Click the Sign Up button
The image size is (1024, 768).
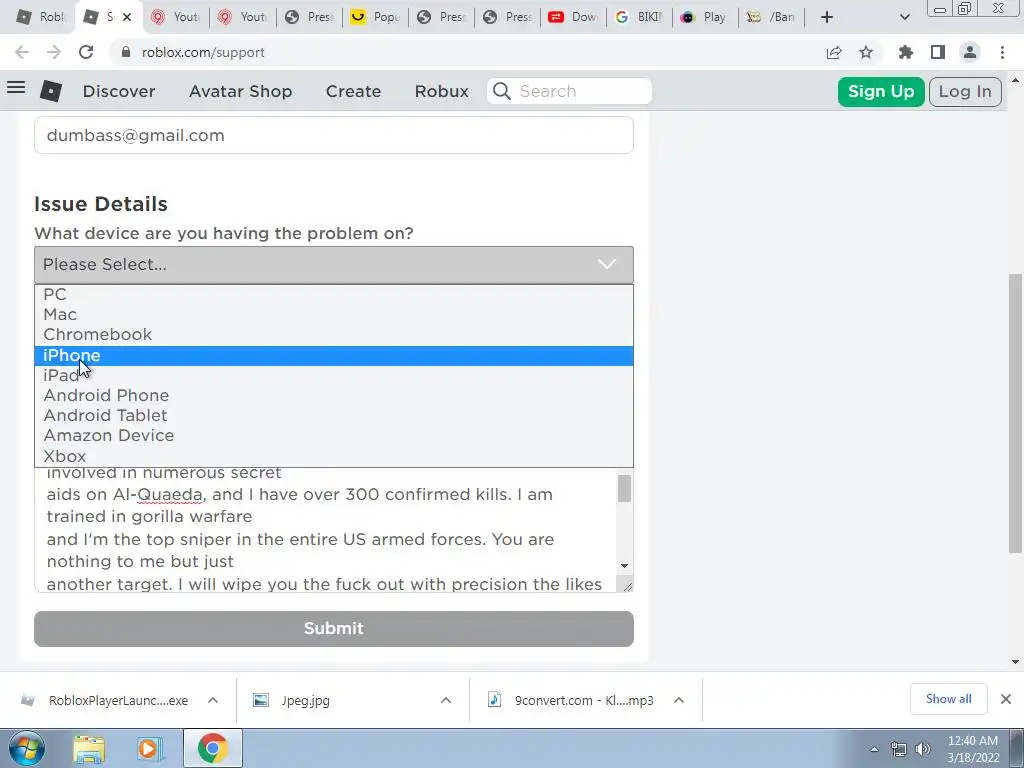[x=881, y=91]
